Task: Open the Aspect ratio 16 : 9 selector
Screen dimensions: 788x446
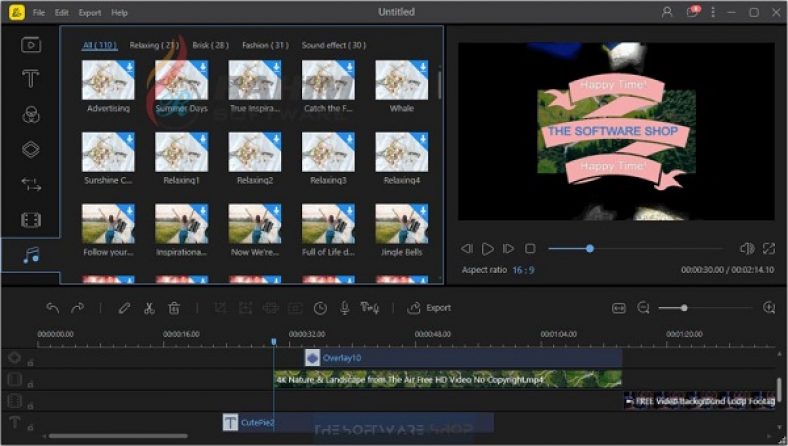Action: 523,270
